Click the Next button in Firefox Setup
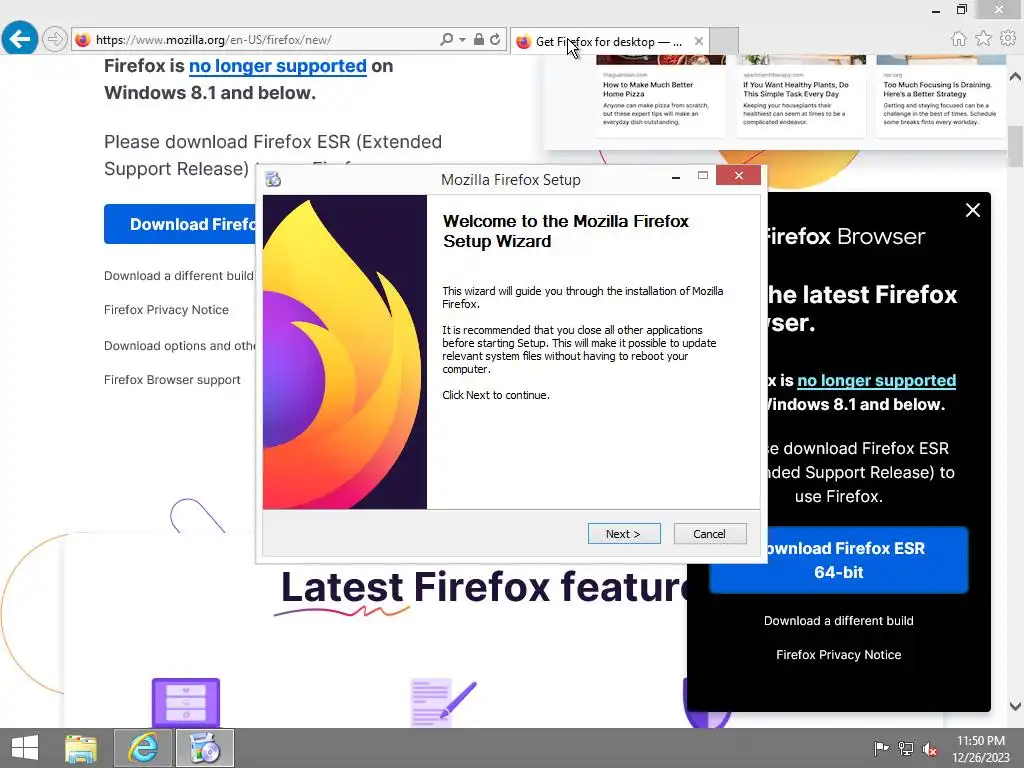1024x768 pixels. point(624,534)
